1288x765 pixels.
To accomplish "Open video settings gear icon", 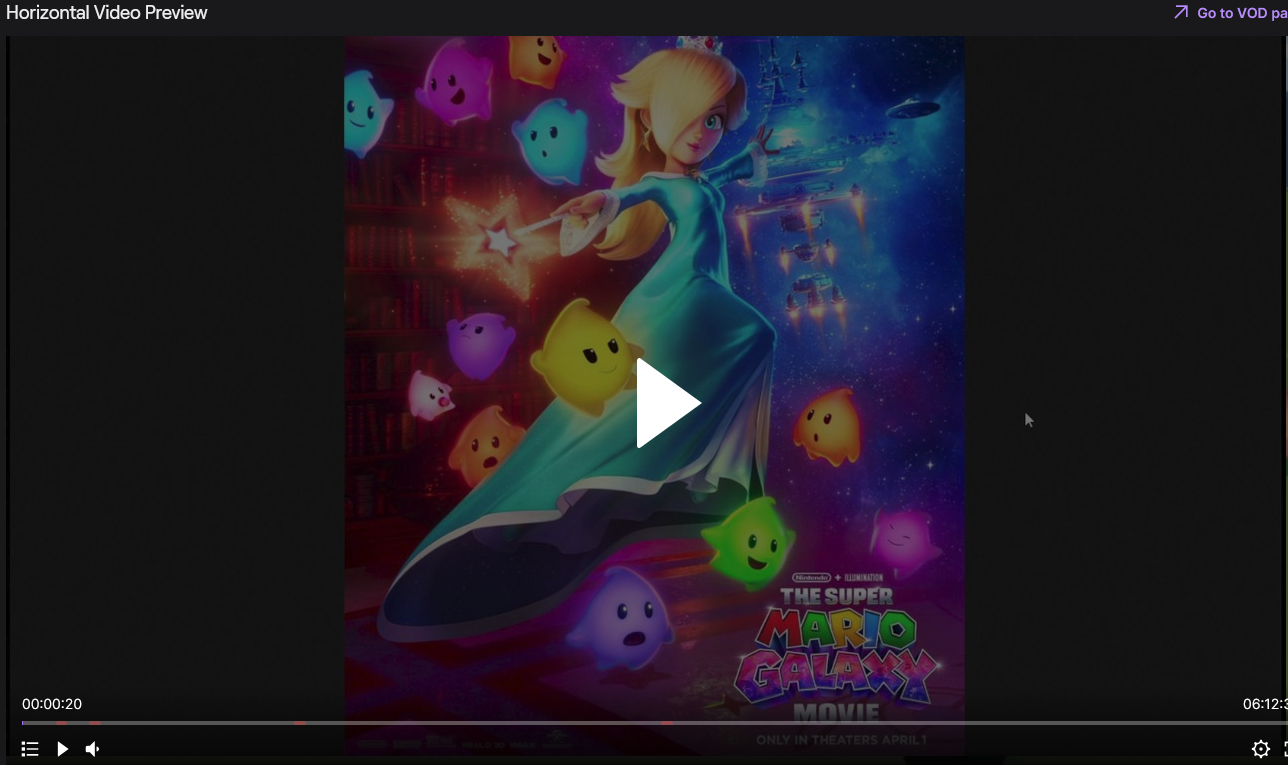I will 1260,749.
